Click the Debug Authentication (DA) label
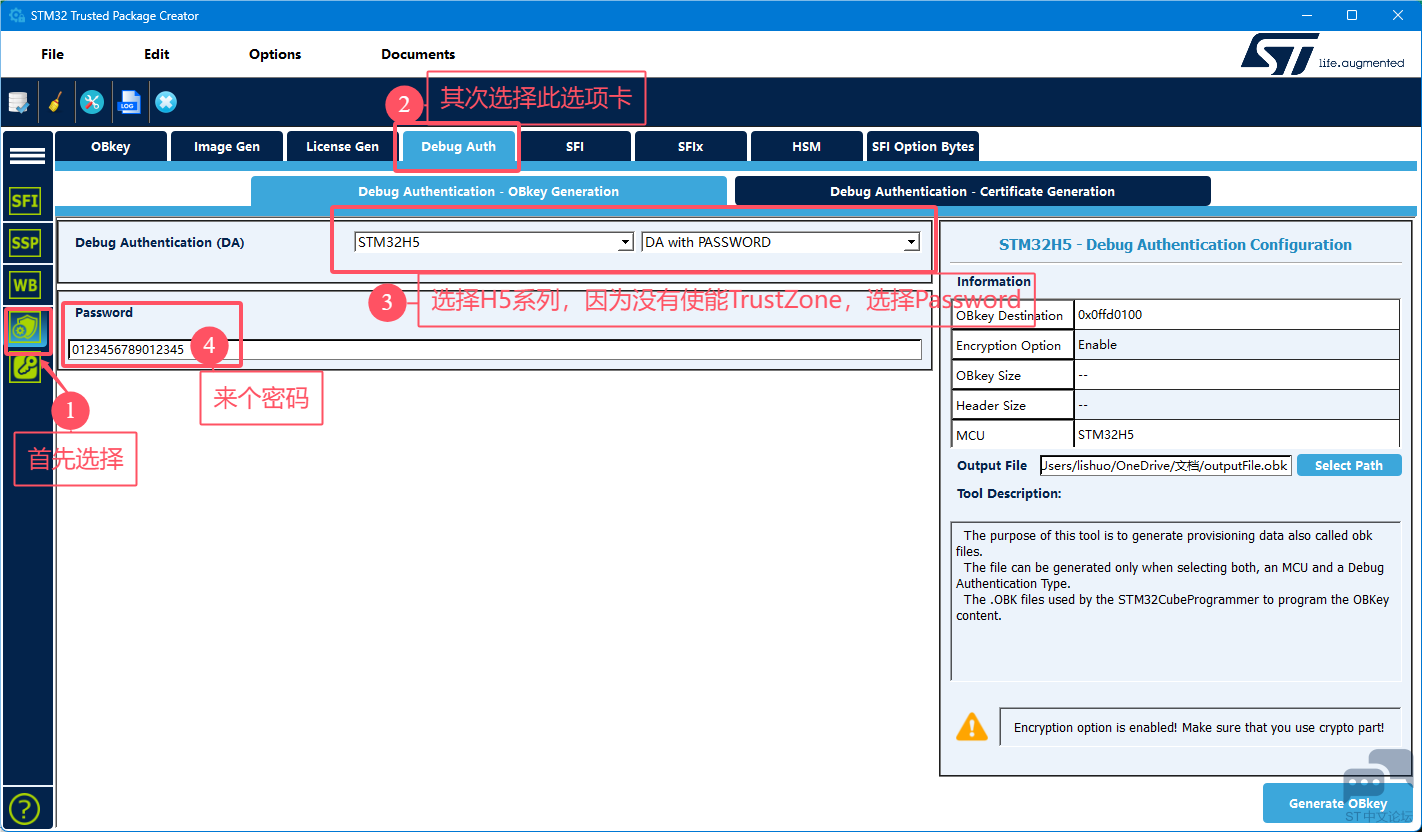The height and width of the screenshot is (832, 1422). [x=160, y=242]
